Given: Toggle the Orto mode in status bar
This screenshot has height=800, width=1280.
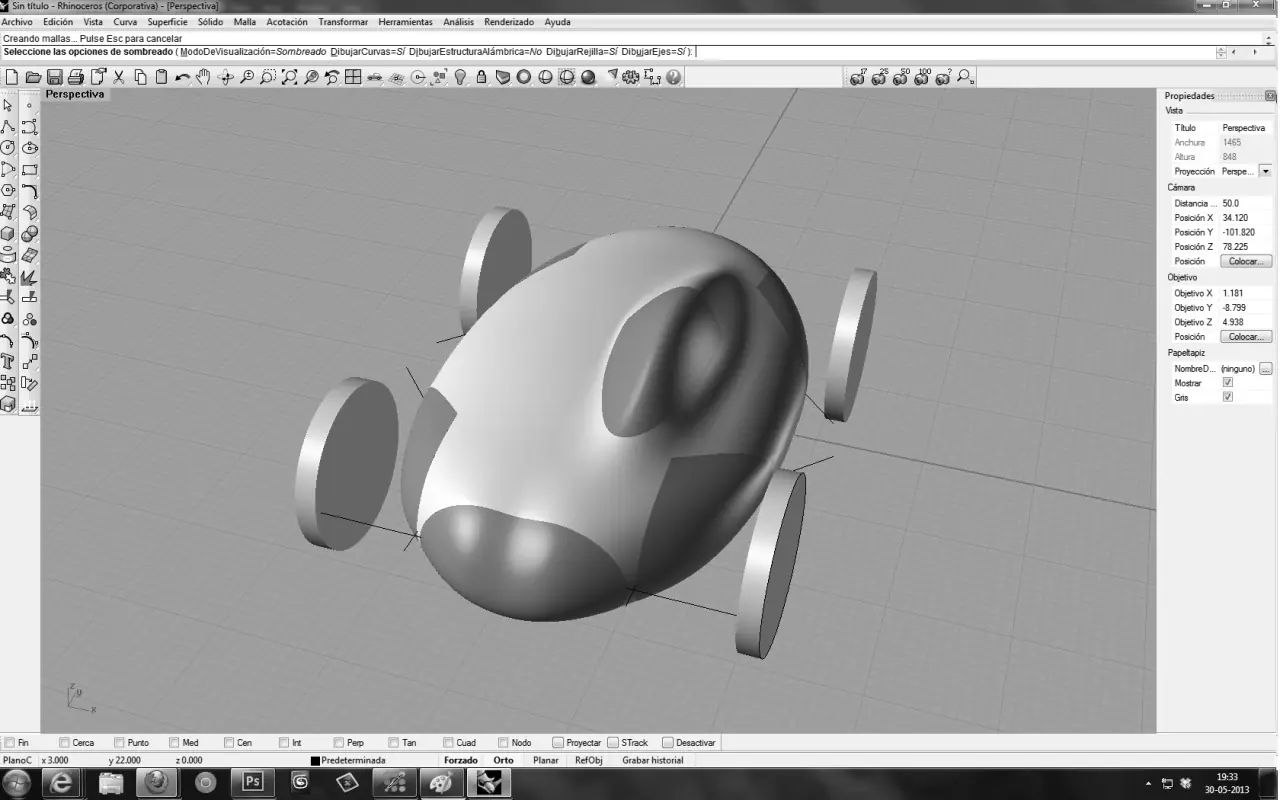Looking at the screenshot, I should pyautogui.click(x=503, y=760).
